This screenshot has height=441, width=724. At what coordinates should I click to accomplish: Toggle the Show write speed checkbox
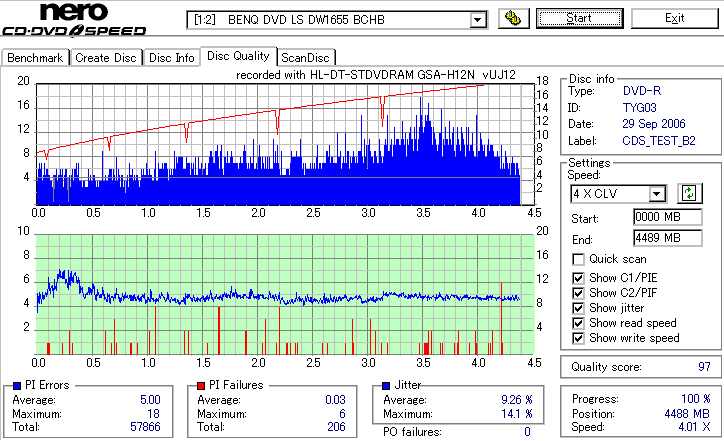578,338
